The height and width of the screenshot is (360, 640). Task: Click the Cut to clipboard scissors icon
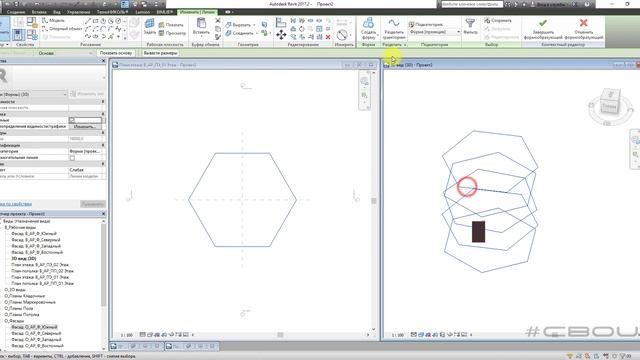(x=218, y=20)
